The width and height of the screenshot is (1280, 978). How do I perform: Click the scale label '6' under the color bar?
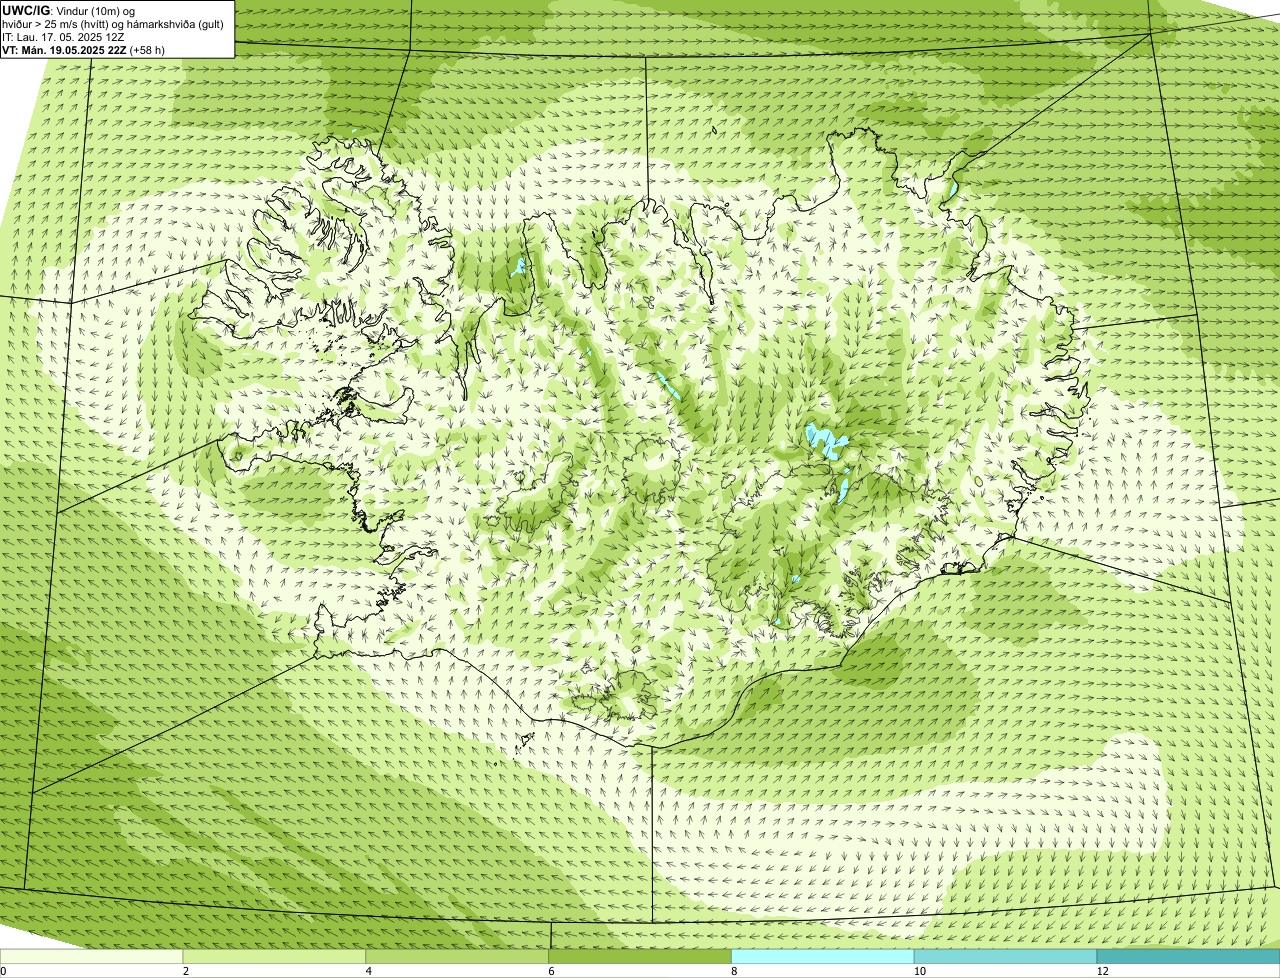(551, 971)
